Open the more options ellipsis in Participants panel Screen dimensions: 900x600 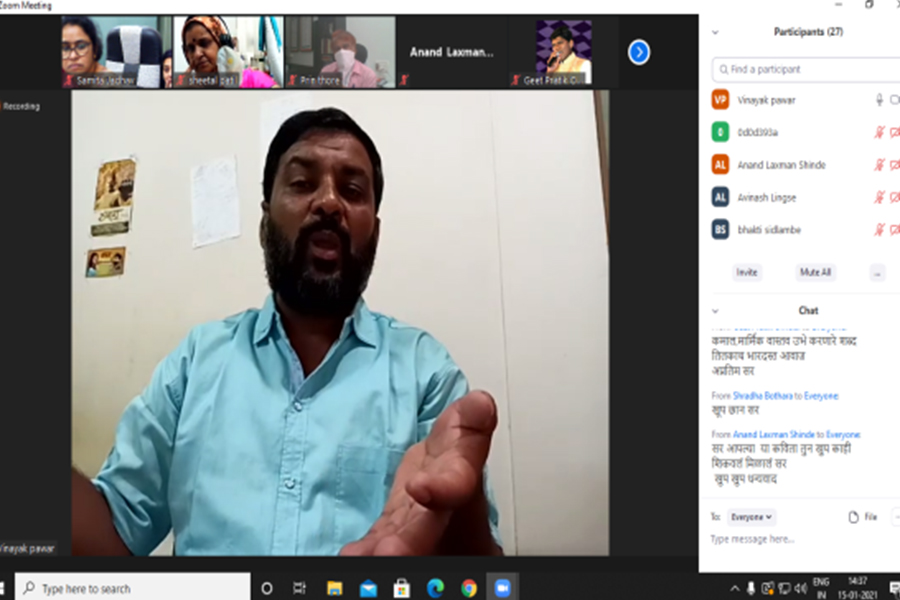click(x=877, y=273)
